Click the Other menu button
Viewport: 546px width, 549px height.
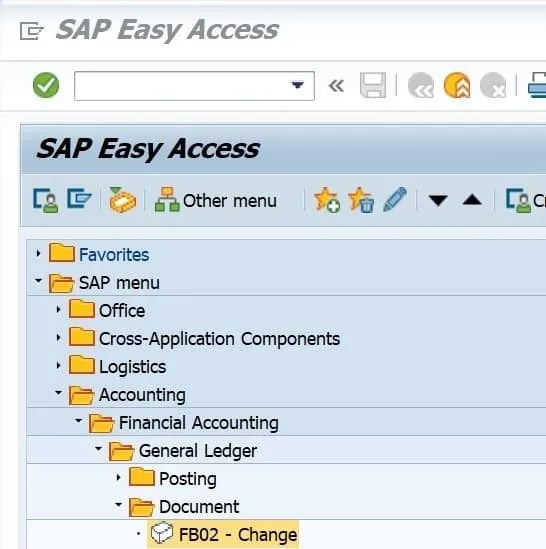coord(216,200)
